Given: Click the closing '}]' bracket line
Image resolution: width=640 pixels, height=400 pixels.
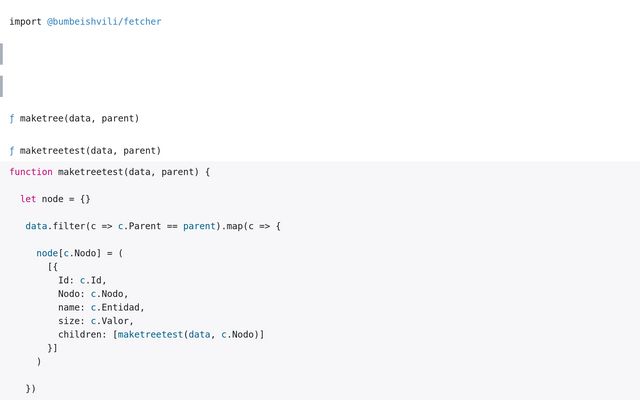Looking at the screenshot, I should pos(53,348).
